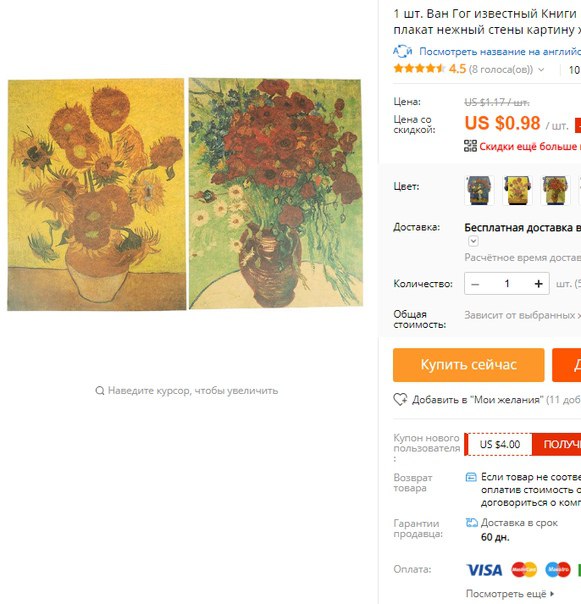Click the heart wishlist icon
The width and height of the screenshot is (581, 604).
click(400, 399)
